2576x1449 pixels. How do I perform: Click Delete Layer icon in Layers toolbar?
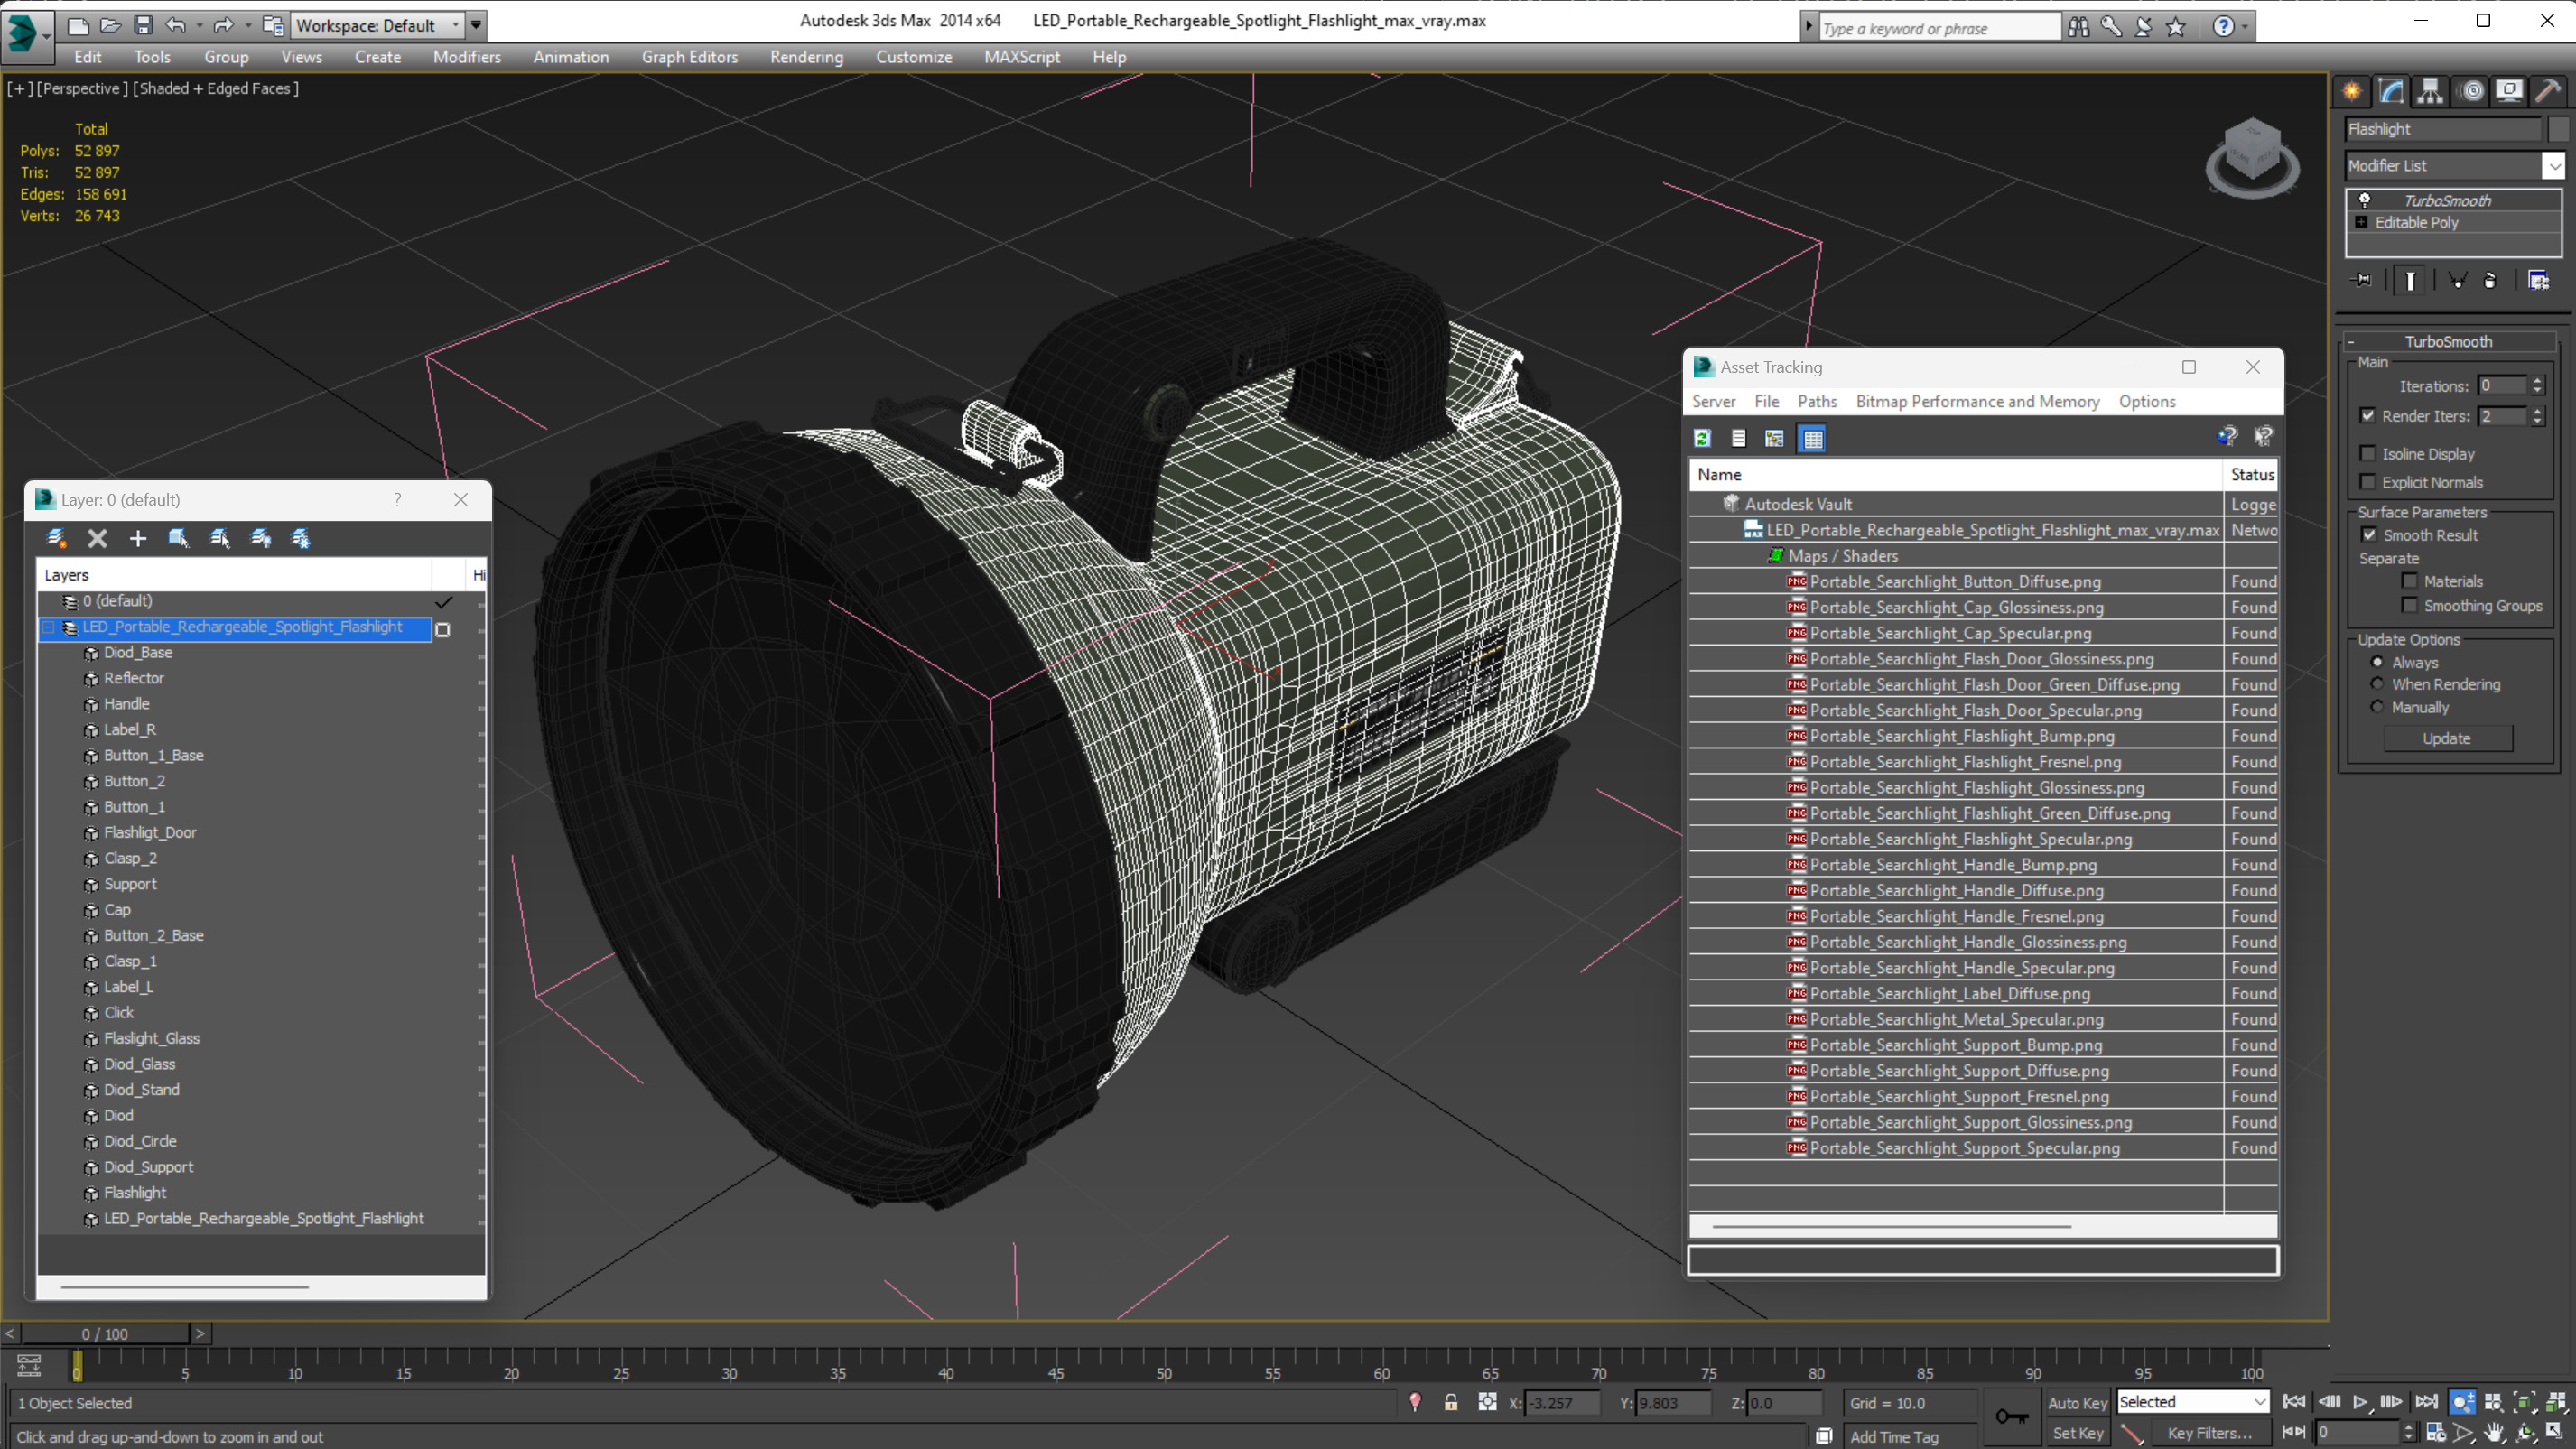pyautogui.click(x=97, y=538)
